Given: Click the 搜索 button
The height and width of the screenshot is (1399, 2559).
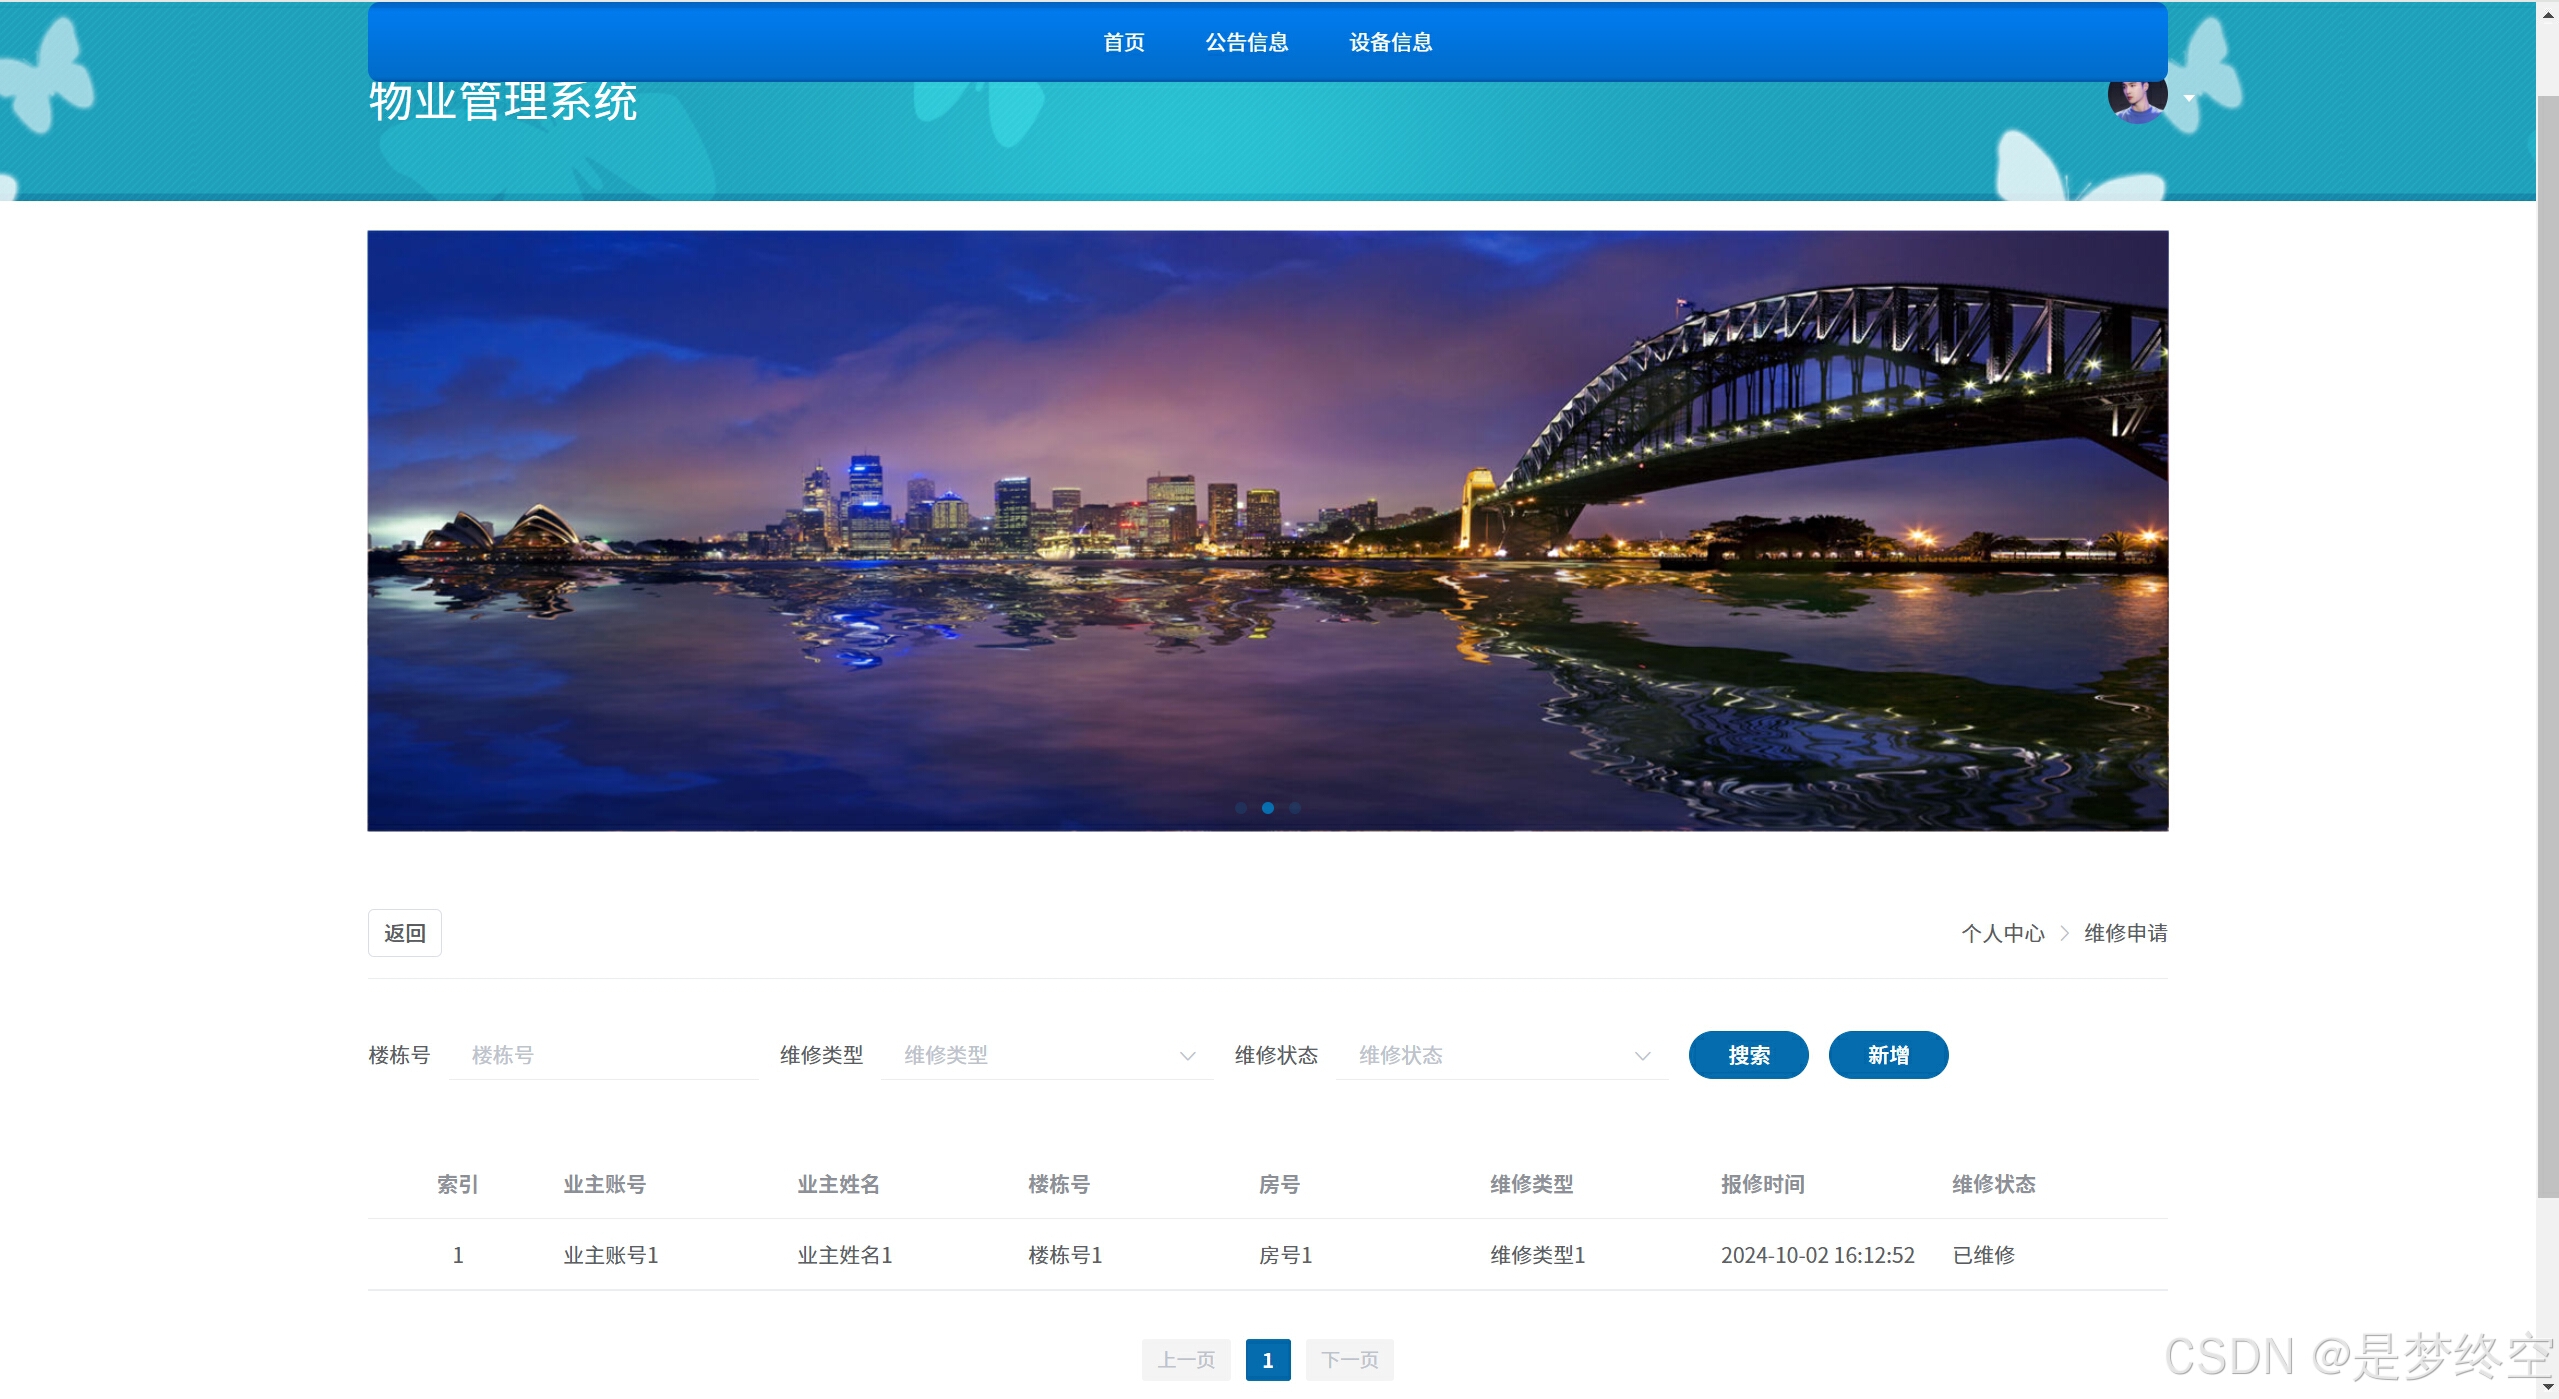Looking at the screenshot, I should (1748, 1055).
